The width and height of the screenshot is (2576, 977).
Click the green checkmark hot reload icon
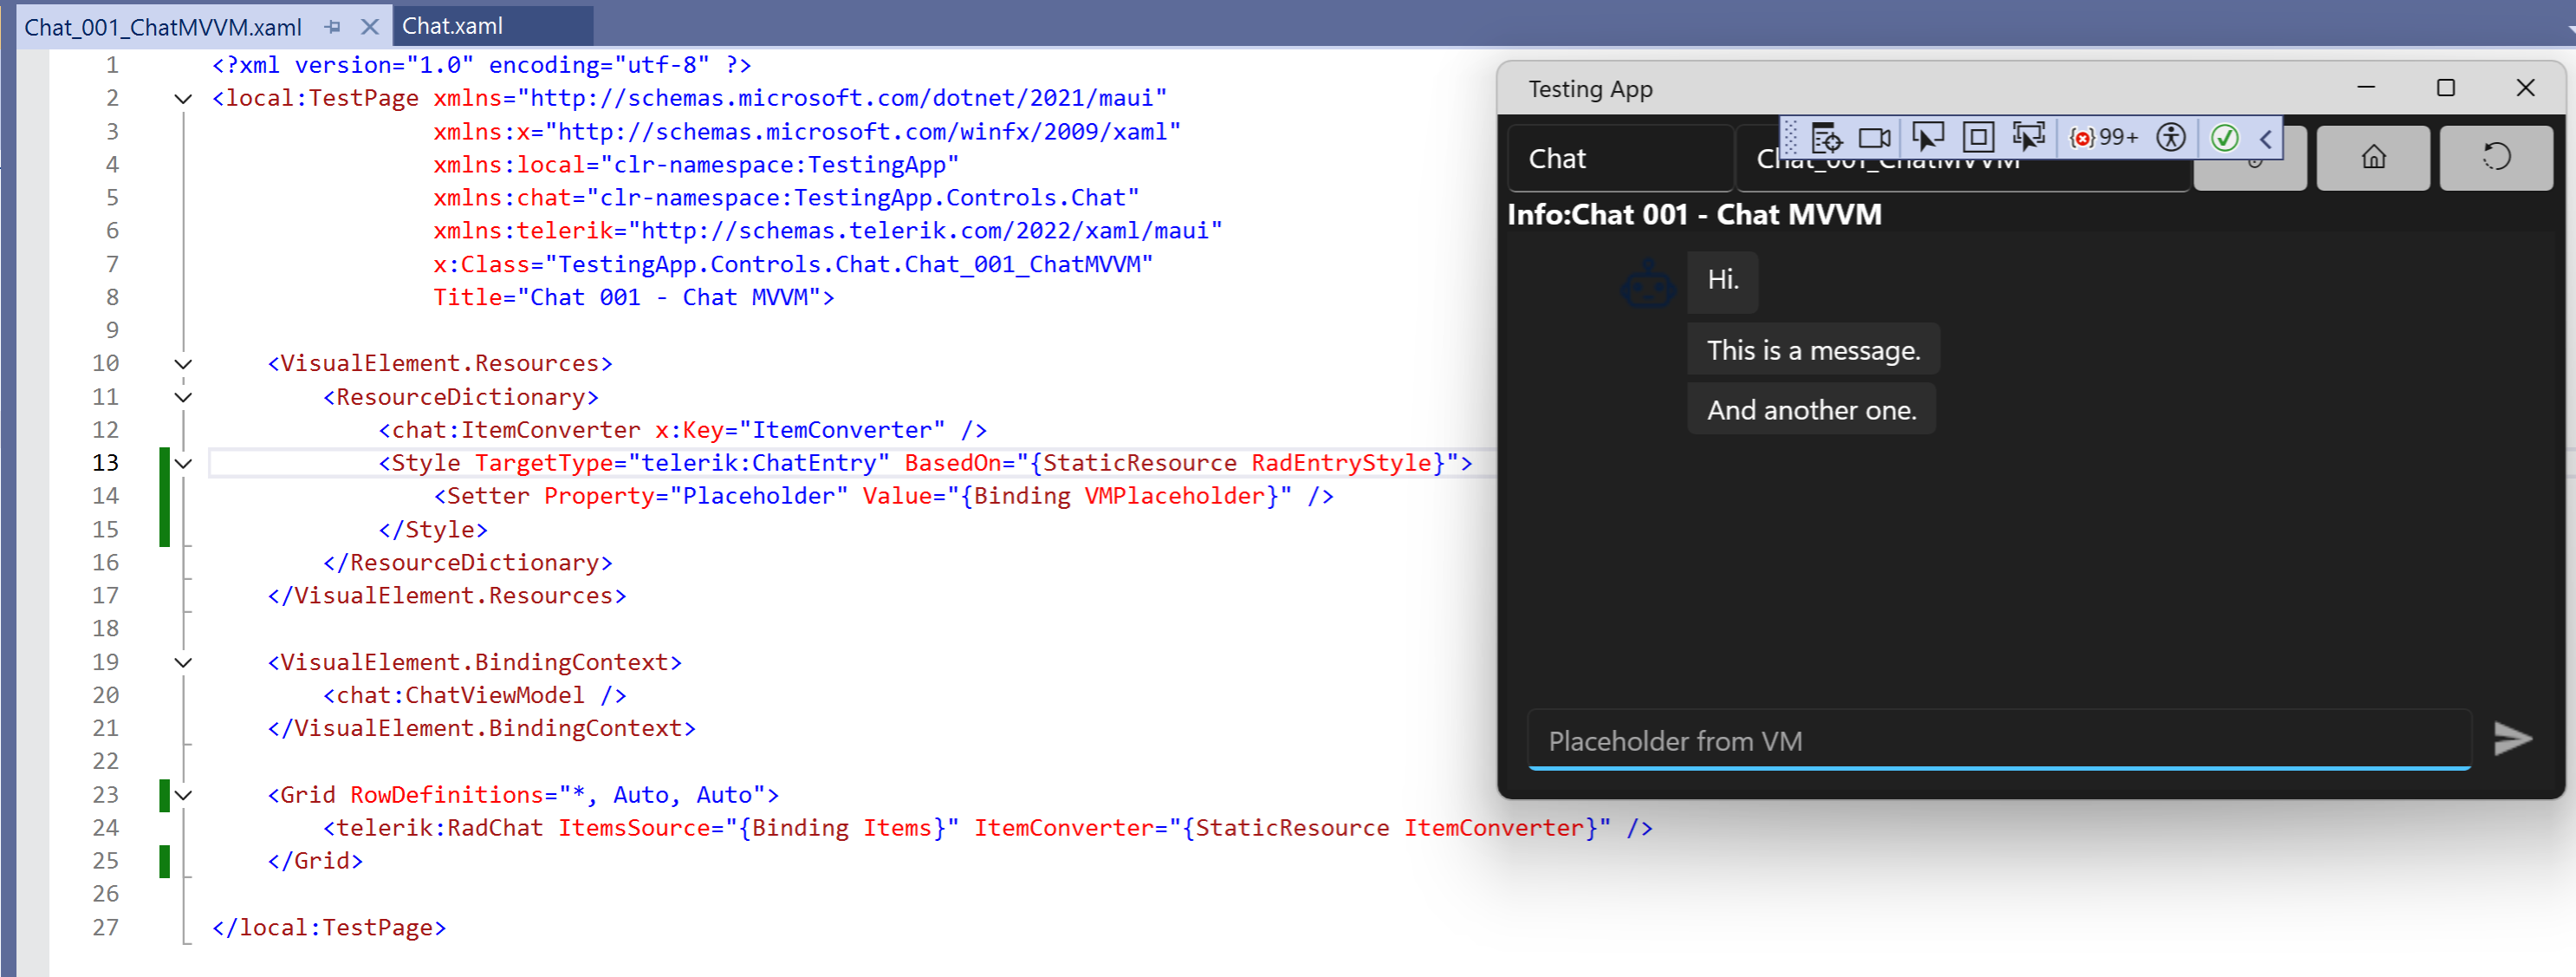pos(2224,137)
